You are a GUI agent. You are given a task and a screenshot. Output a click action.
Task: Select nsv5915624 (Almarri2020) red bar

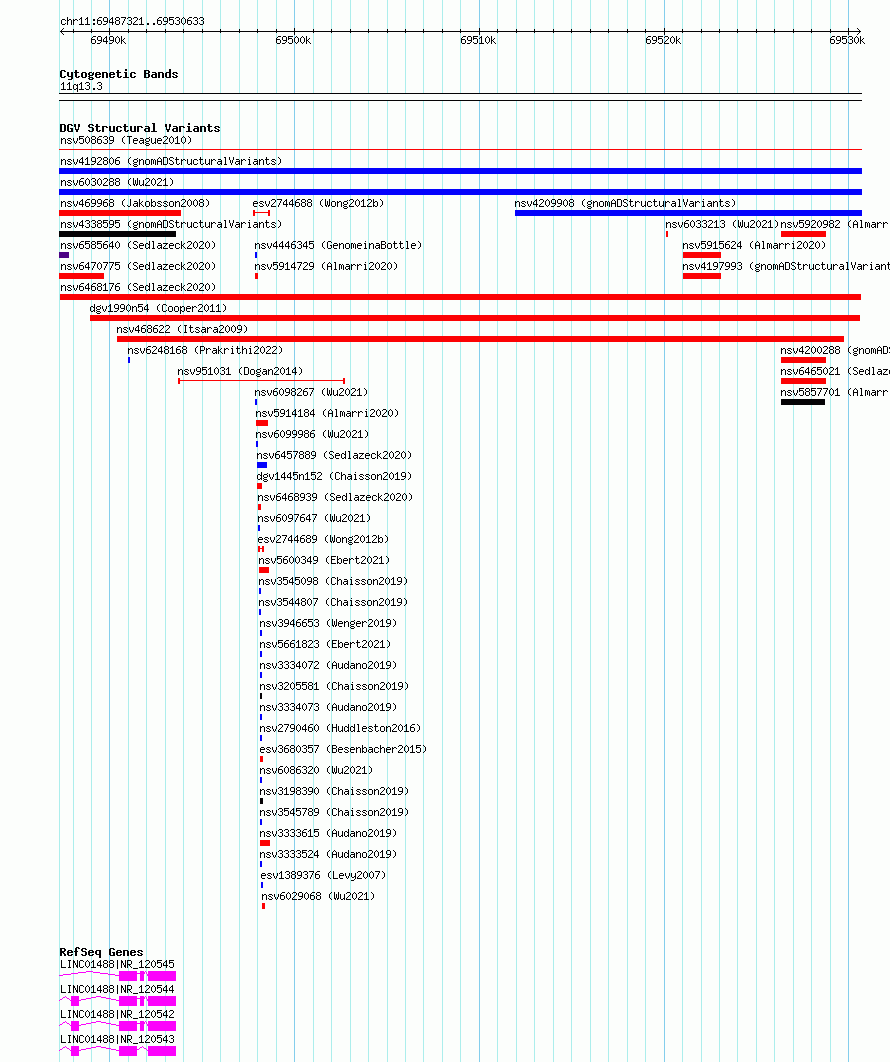coord(702,255)
